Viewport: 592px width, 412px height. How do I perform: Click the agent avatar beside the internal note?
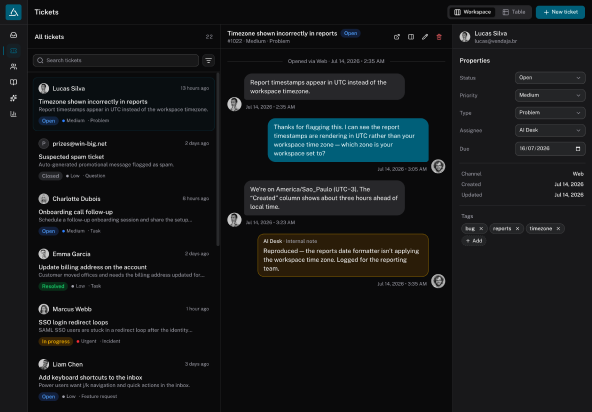[x=438, y=281]
